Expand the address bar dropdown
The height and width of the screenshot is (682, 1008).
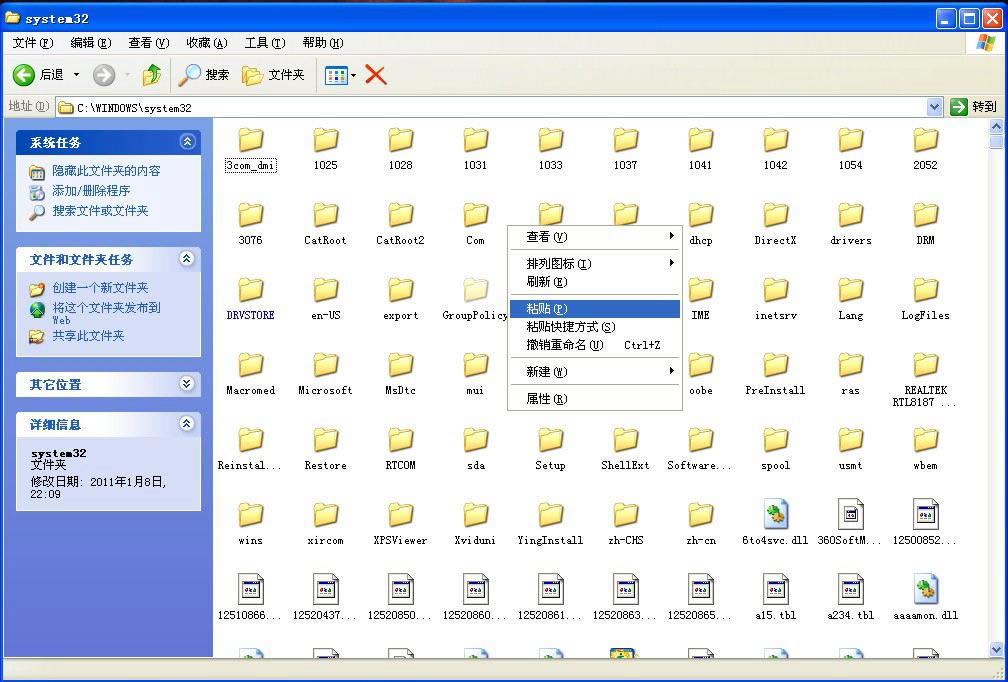935,107
